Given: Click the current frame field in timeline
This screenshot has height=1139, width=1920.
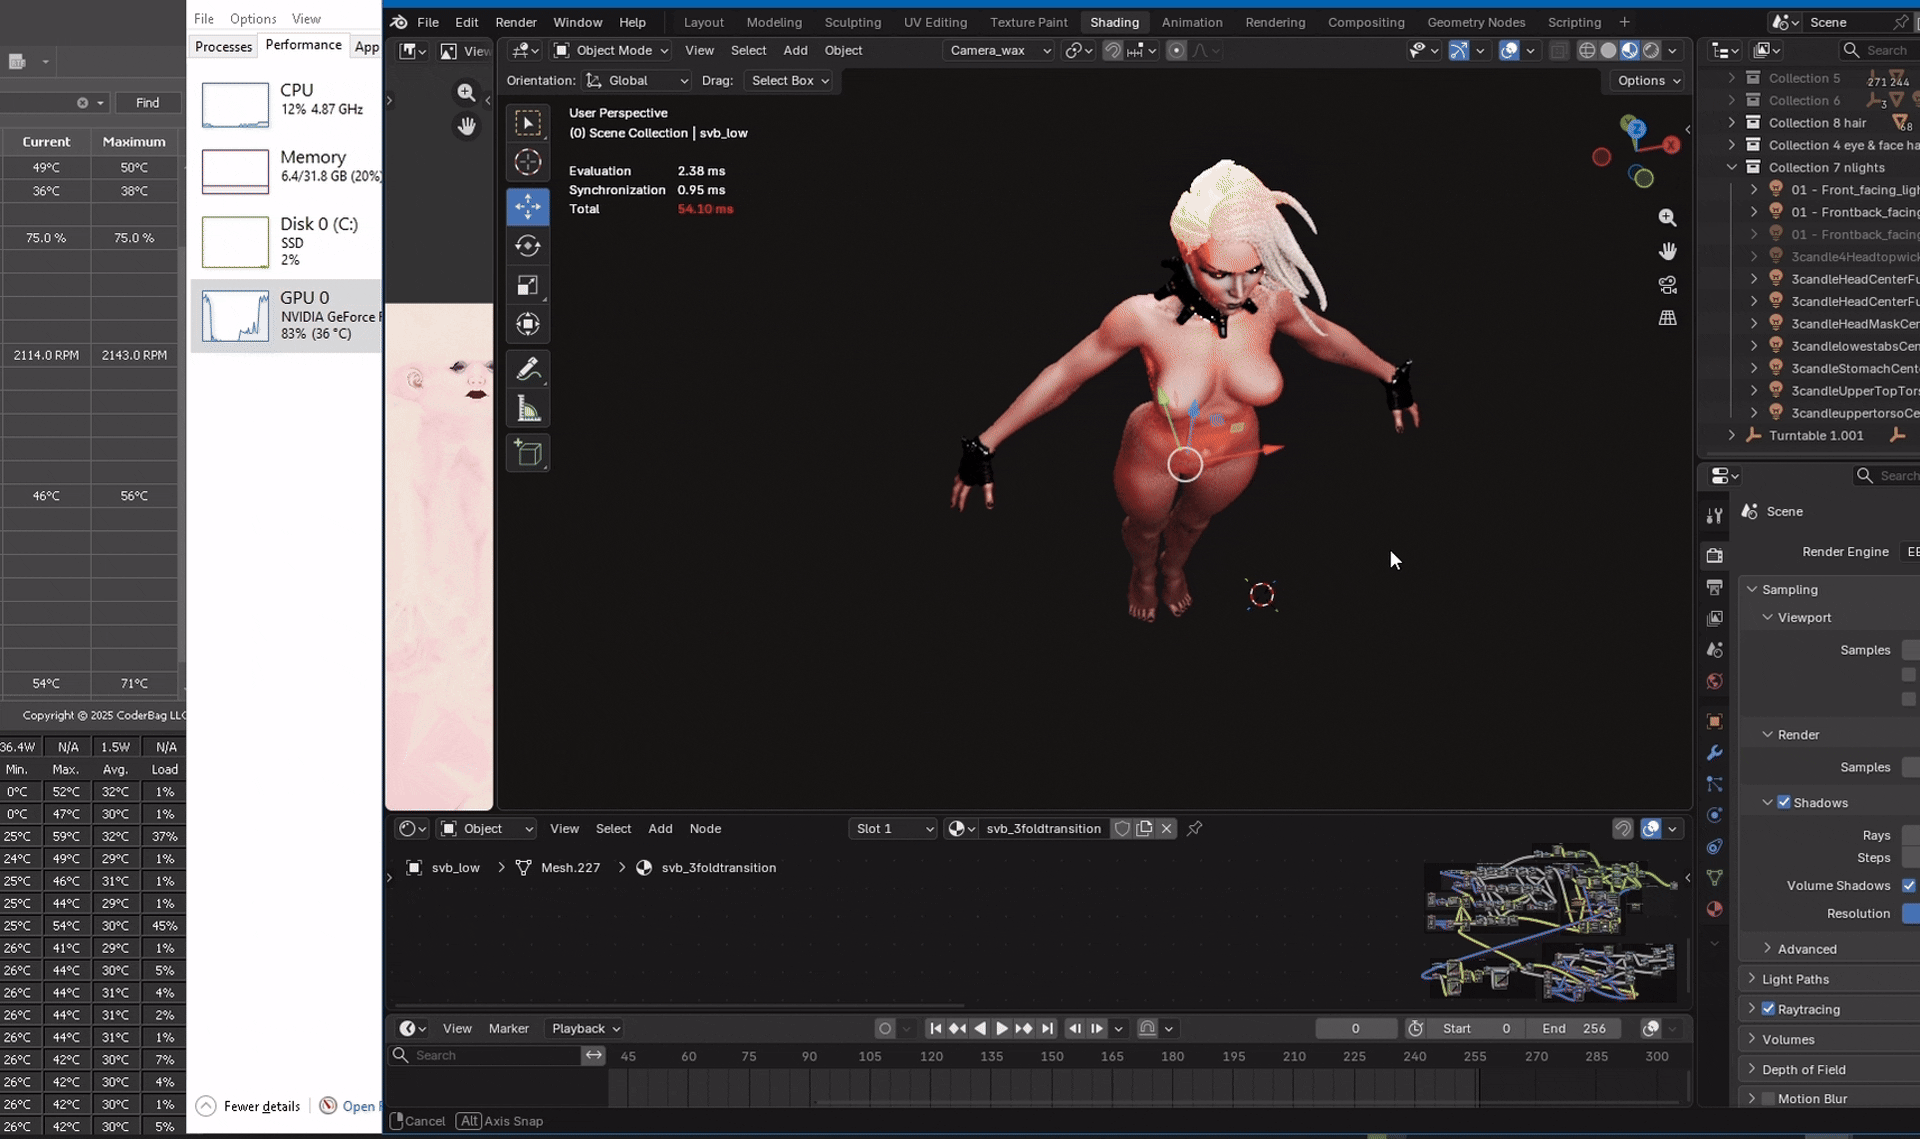Looking at the screenshot, I should (1355, 1028).
